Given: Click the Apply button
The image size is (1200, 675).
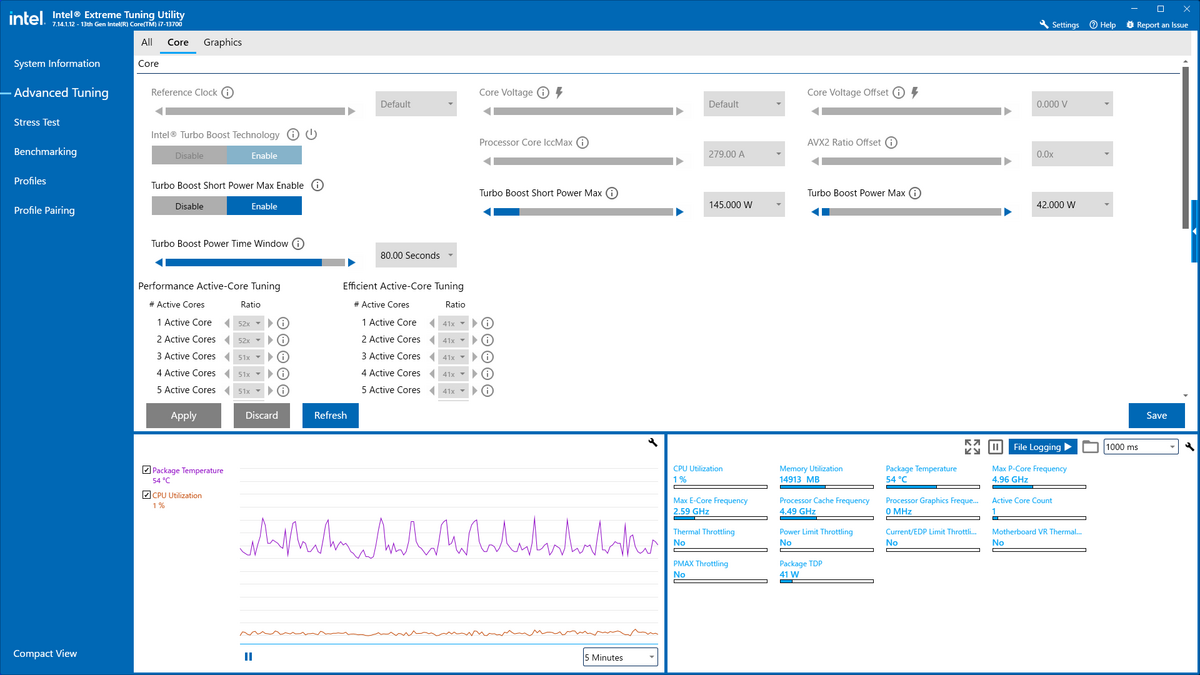Looking at the screenshot, I should point(184,416).
